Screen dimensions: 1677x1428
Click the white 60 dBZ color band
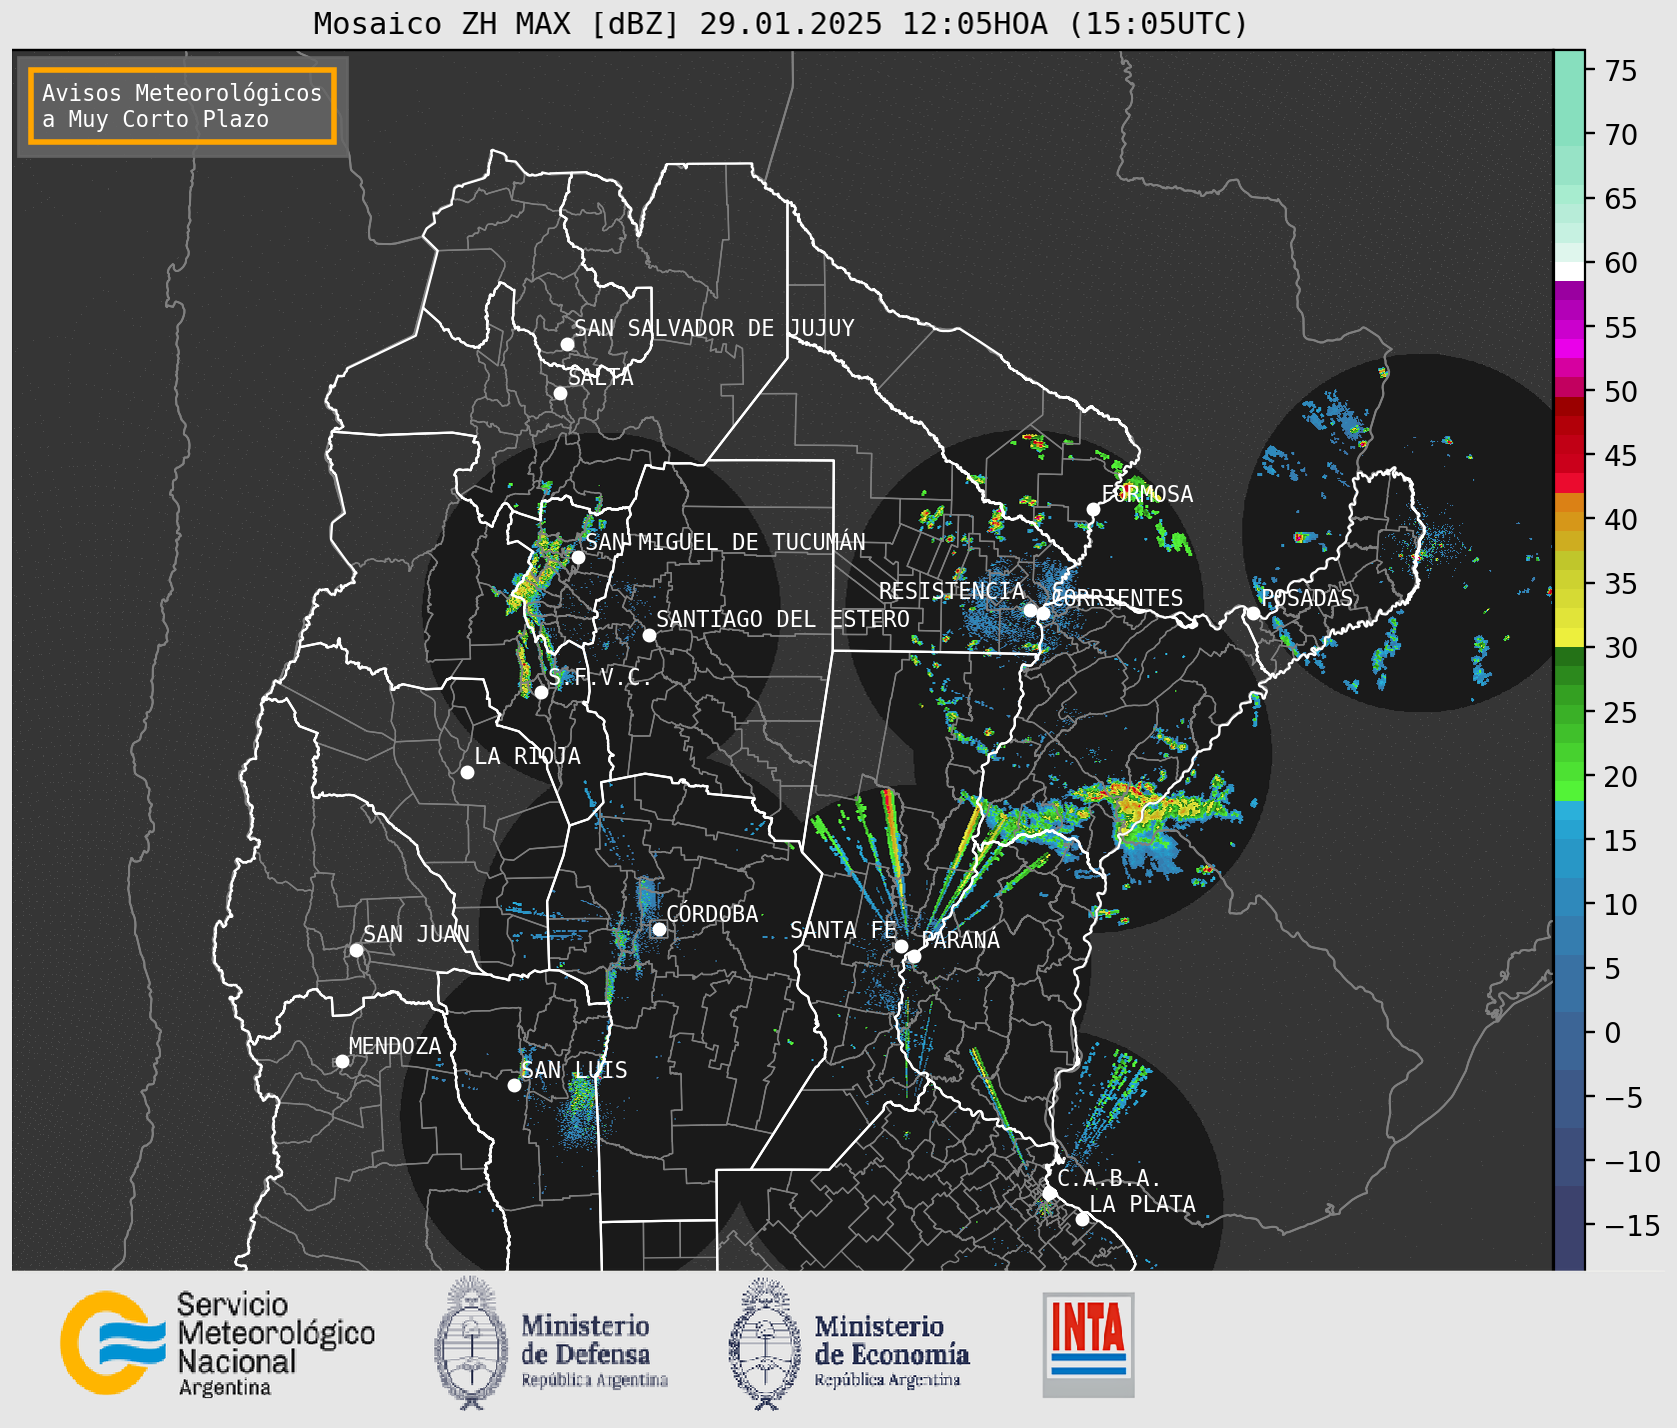click(1569, 271)
